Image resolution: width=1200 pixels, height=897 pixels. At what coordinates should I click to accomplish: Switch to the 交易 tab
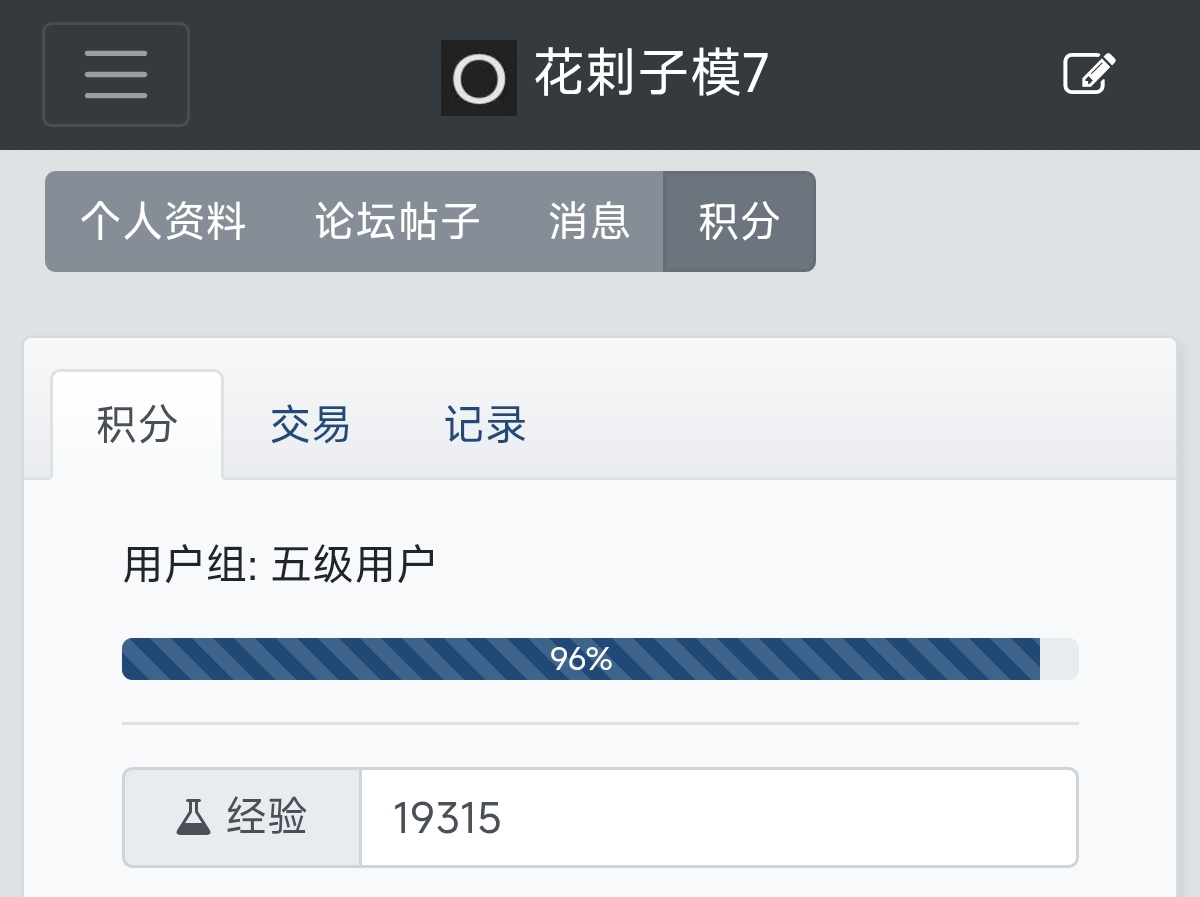pos(310,425)
